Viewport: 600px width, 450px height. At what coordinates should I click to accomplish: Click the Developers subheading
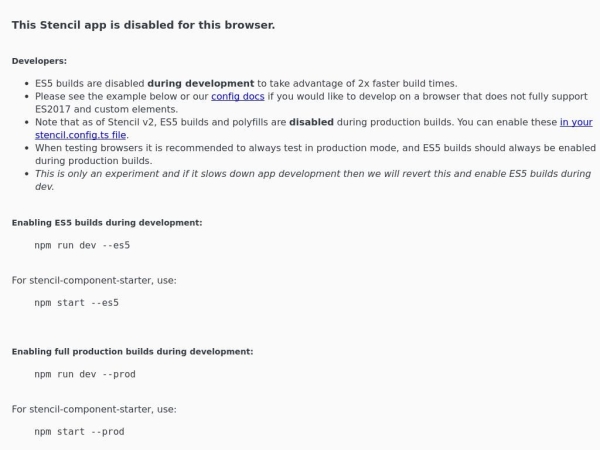pos(39,61)
